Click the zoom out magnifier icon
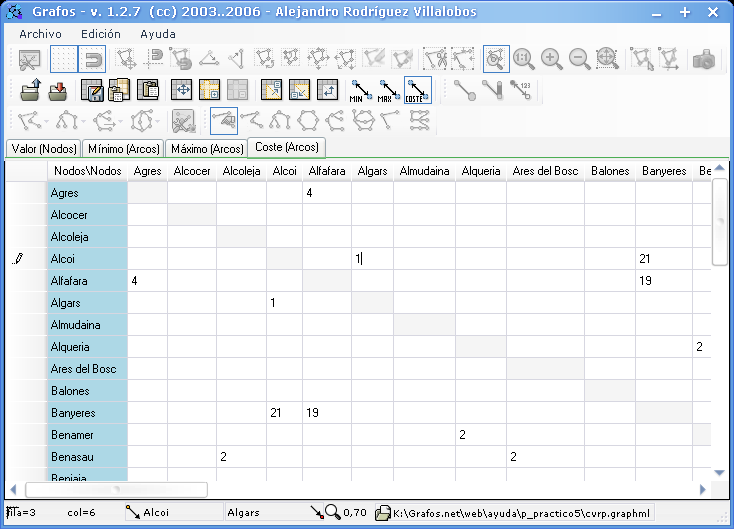This screenshot has height=529, width=734. click(579, 59)
